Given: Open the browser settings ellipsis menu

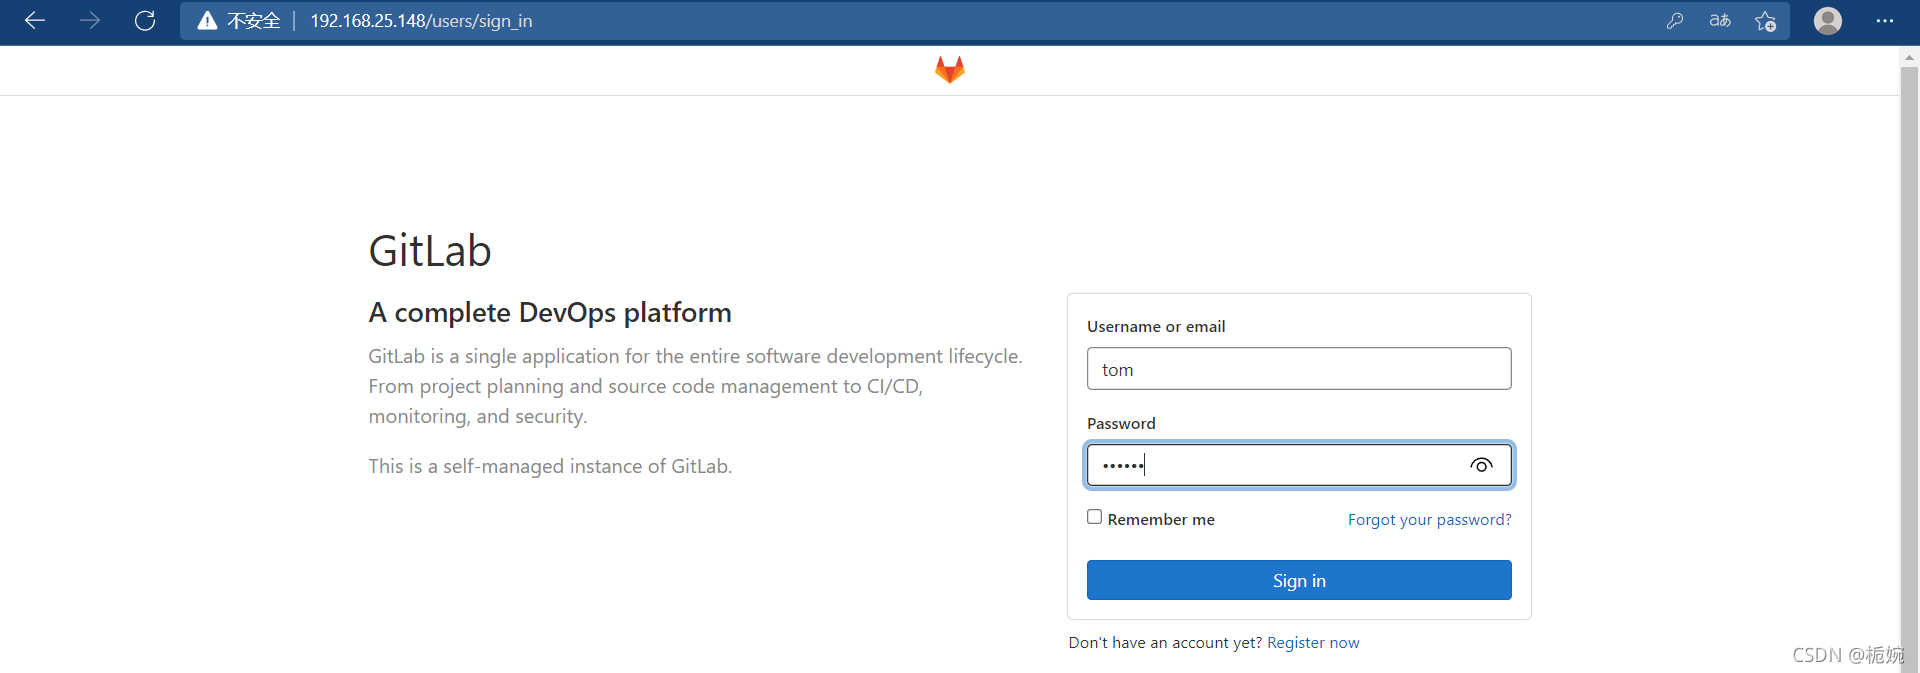Looking at the screenshot, I should pyautogui.click(x=1885, y=21).
